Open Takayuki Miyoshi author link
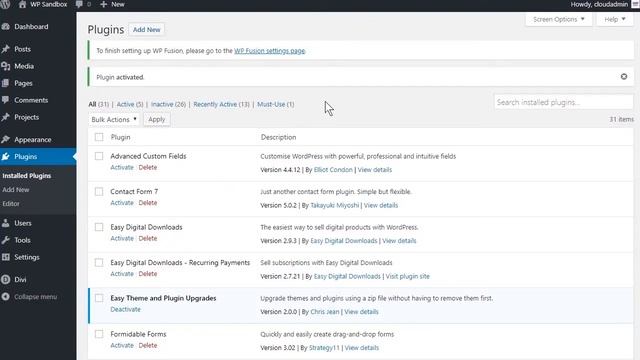The image size is (640, 360). coord(335,205)
